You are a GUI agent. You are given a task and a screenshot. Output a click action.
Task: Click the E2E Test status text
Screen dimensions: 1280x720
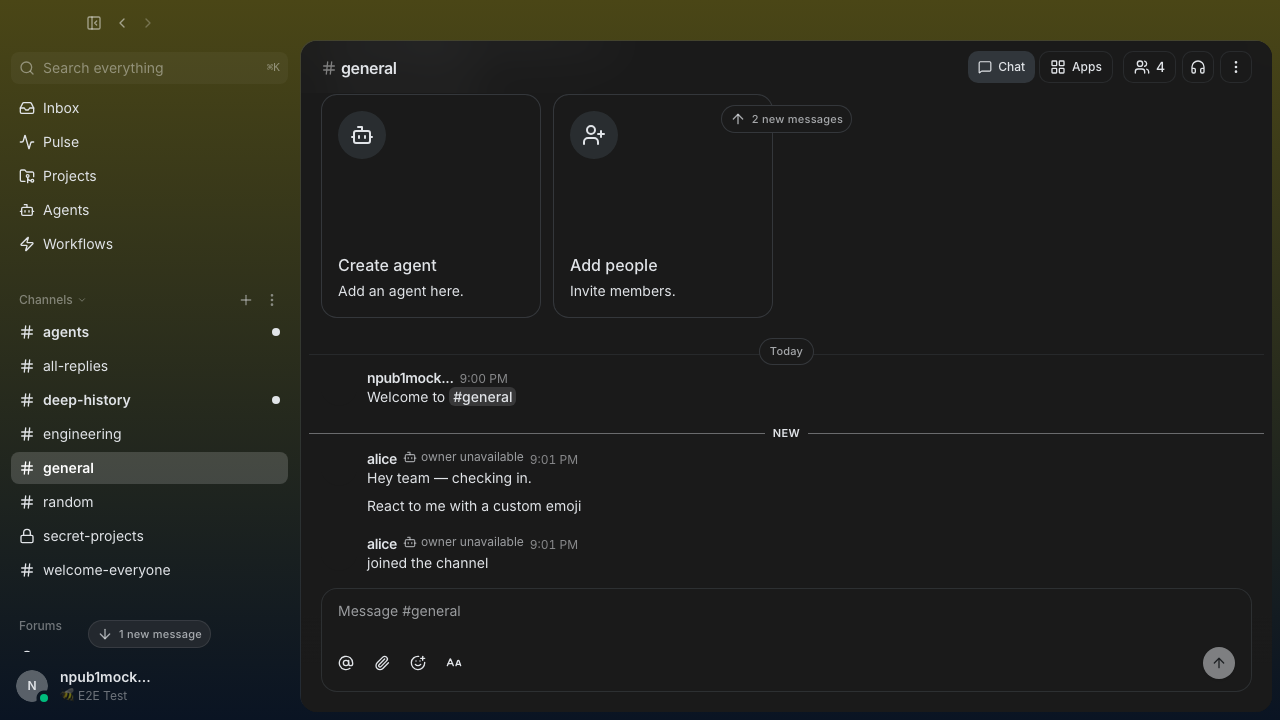(102, 696)
